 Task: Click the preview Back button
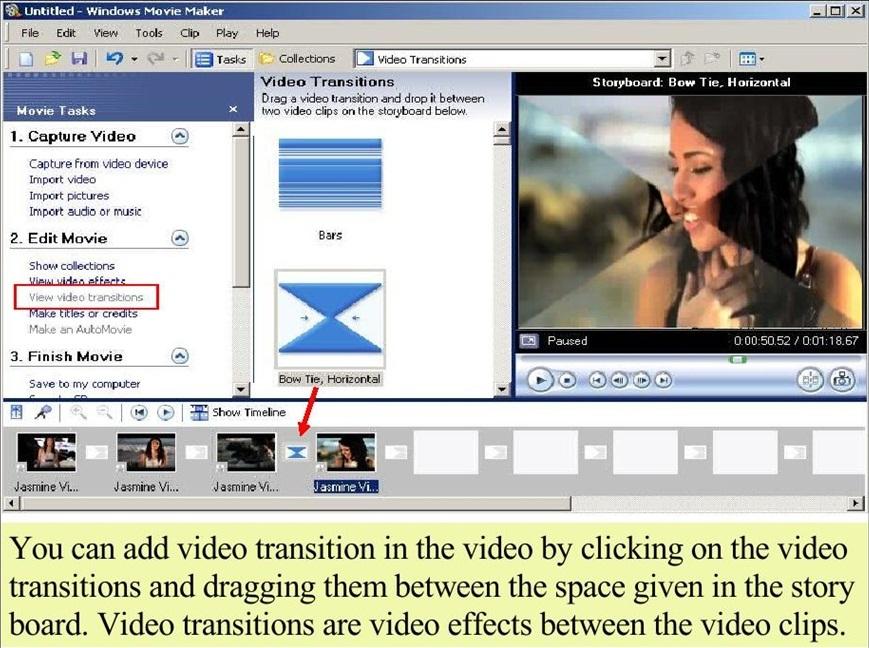(x=597, y=380)
